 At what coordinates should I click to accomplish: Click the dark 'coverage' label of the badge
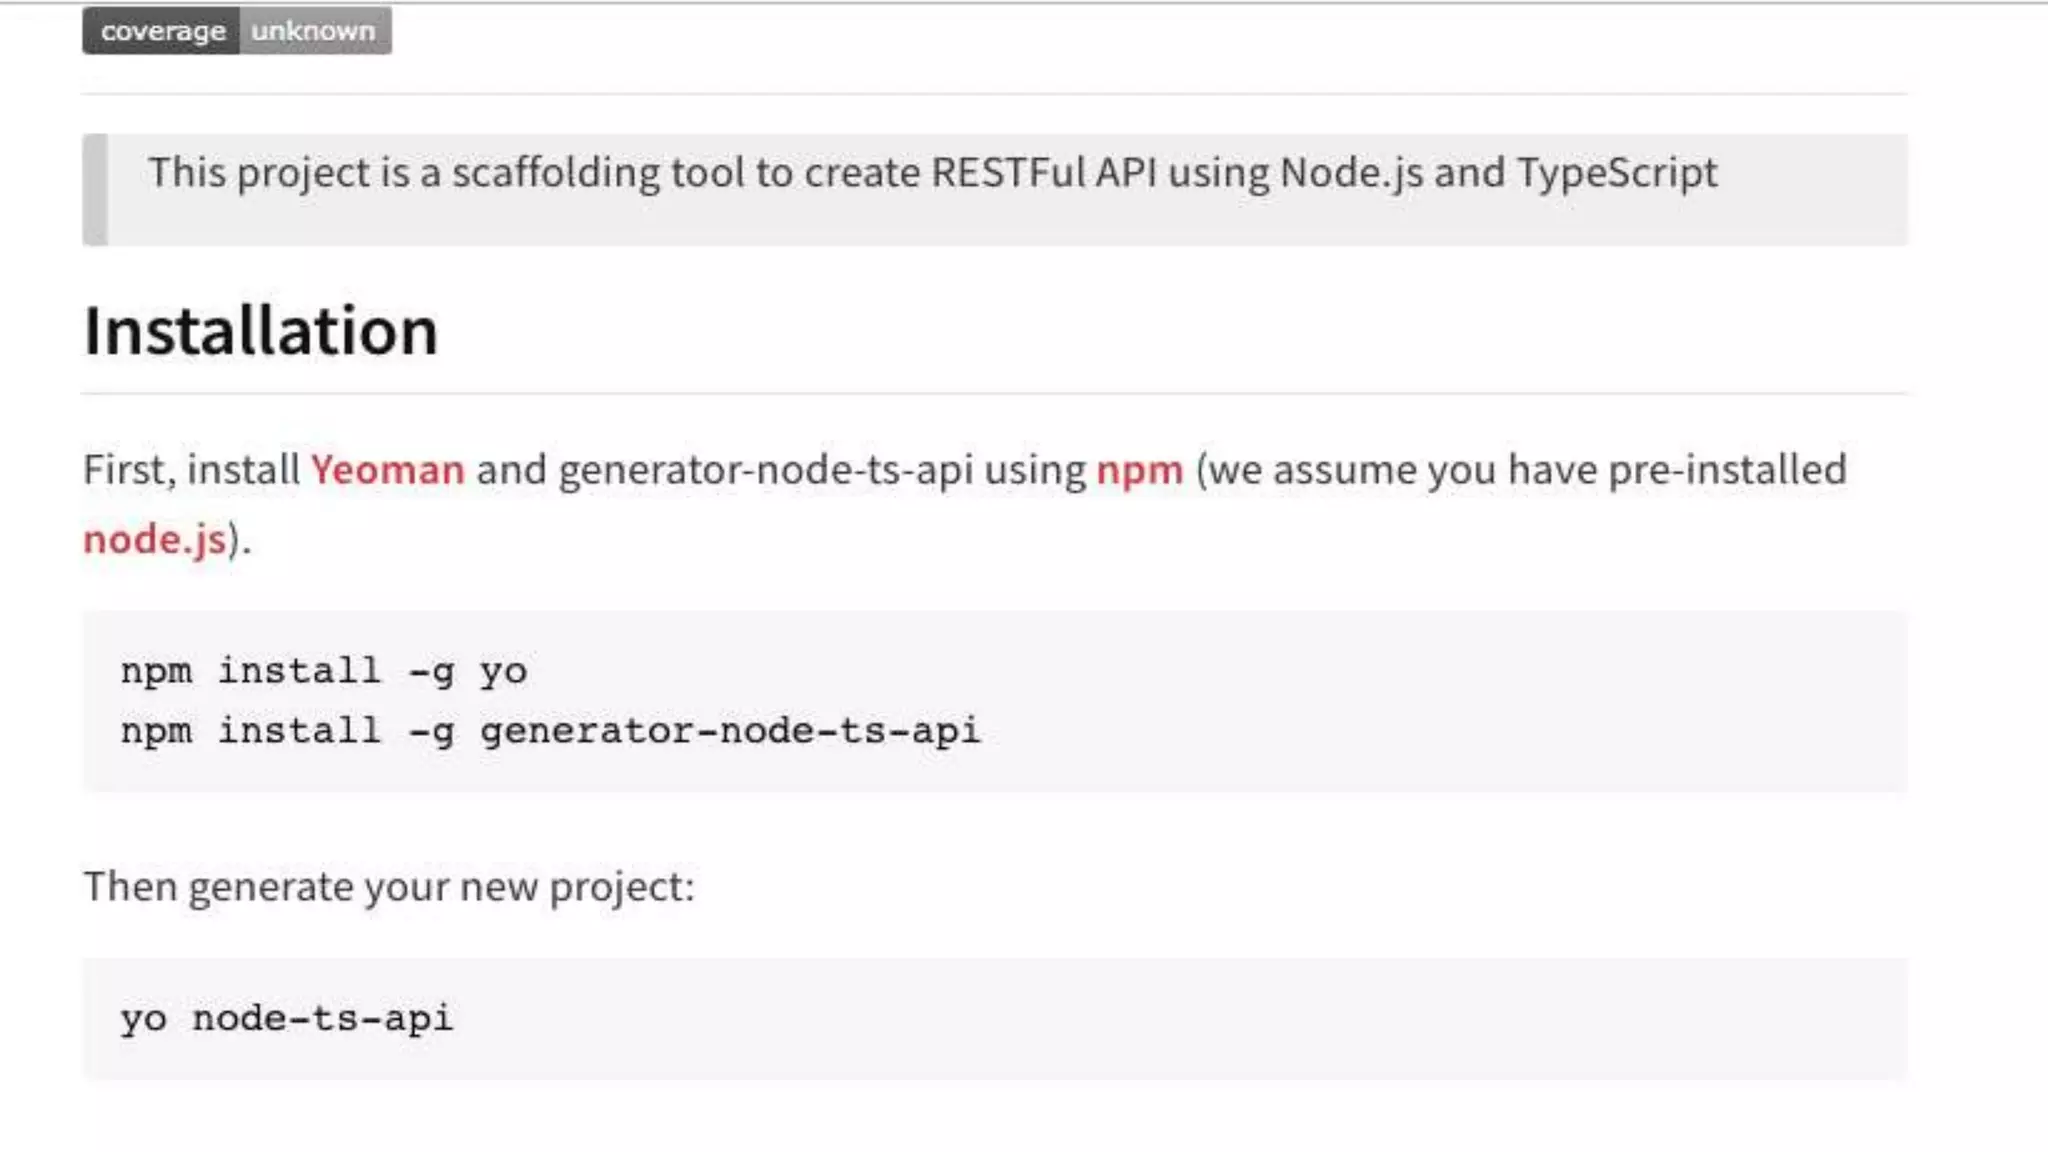pos(162,31)
